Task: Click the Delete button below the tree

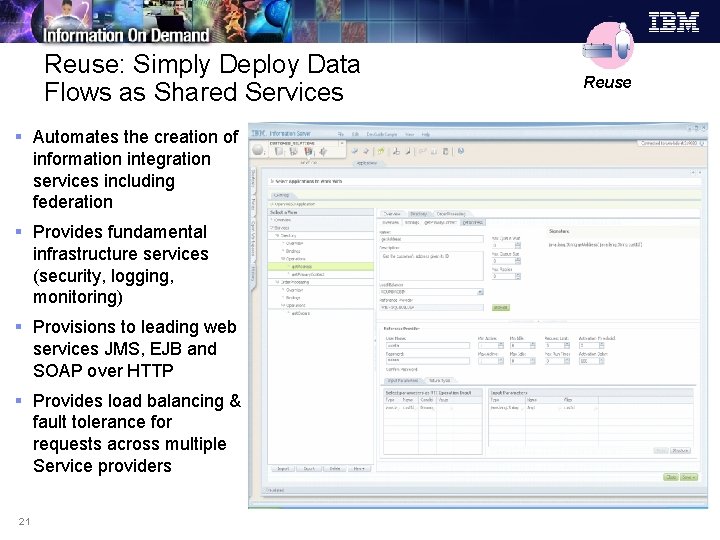Action: click(x=335, y=469)
